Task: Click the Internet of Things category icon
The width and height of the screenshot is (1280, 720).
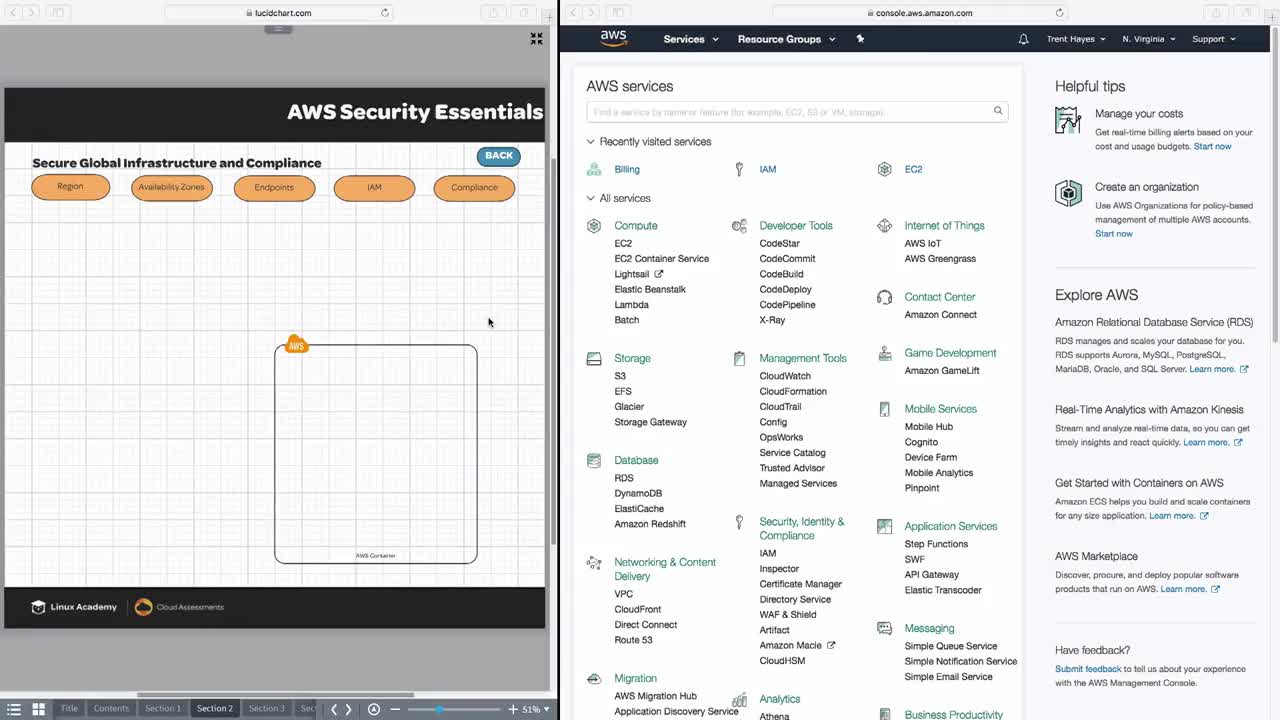Action: (x=884, y=226)
